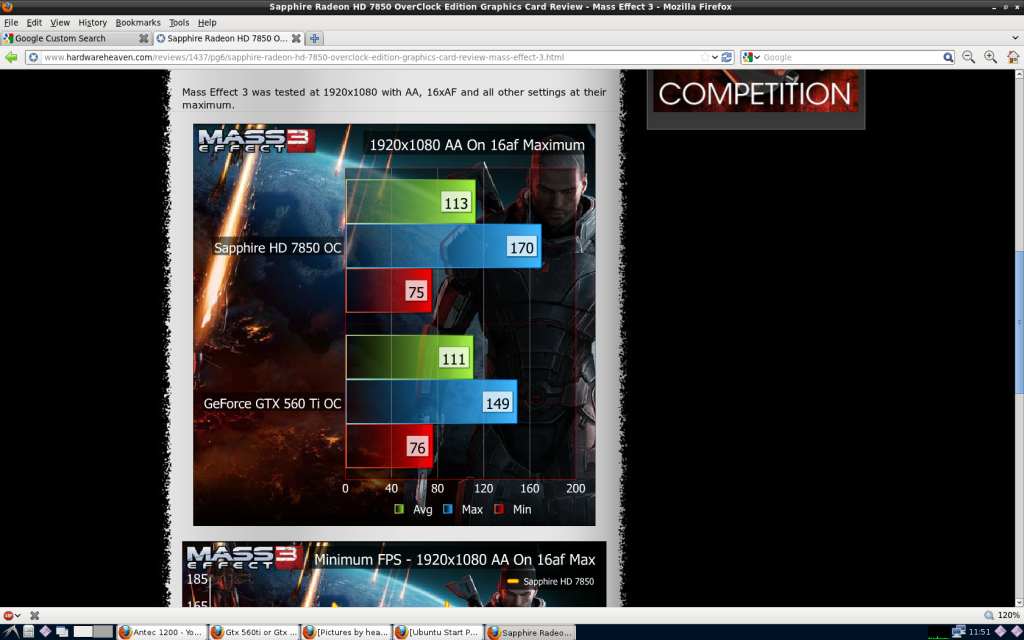Click in the Google search input box

[x=851, y=57]
